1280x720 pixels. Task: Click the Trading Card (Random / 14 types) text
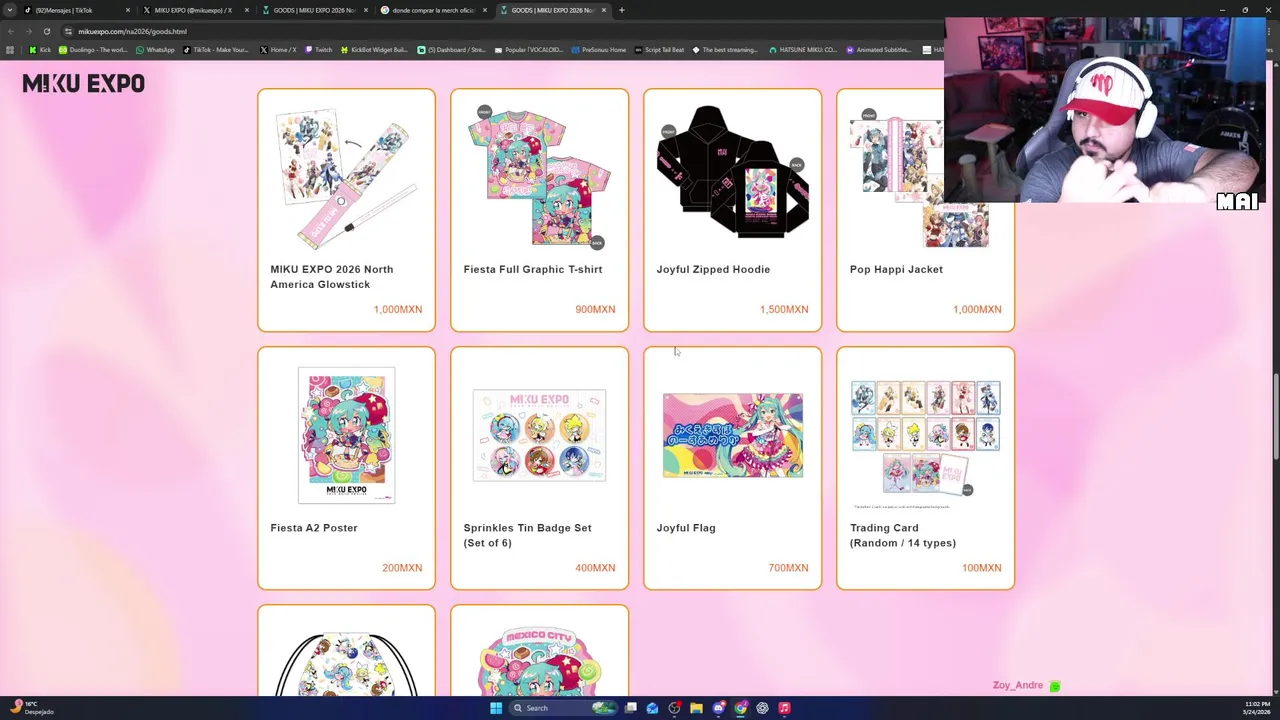(903, 535)
